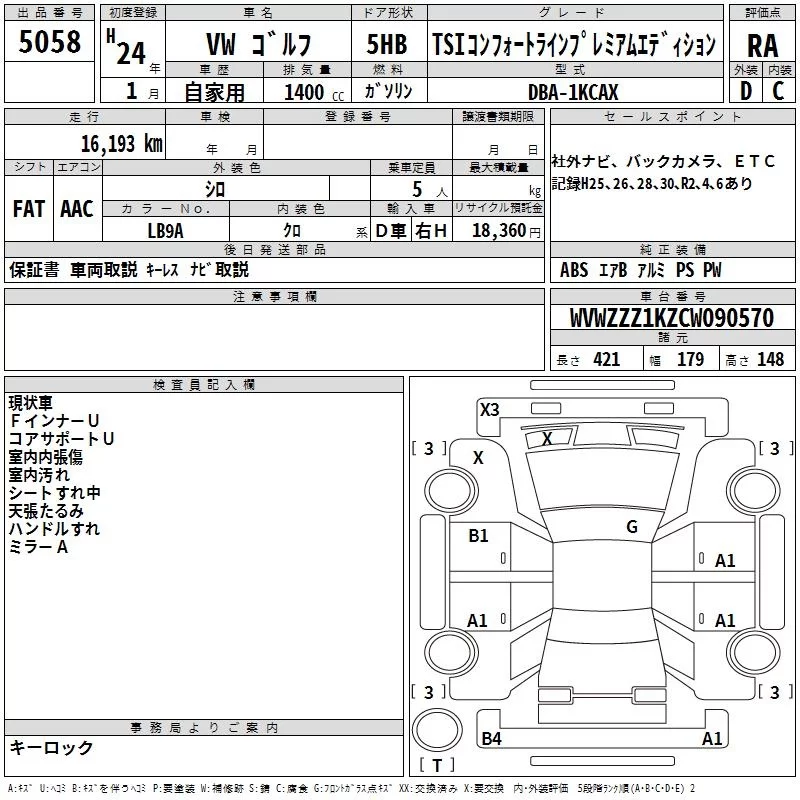Click the air conditioner code AAC
Image resolution: width=800 pixels, height=800 pixels.
pos(77,209)
